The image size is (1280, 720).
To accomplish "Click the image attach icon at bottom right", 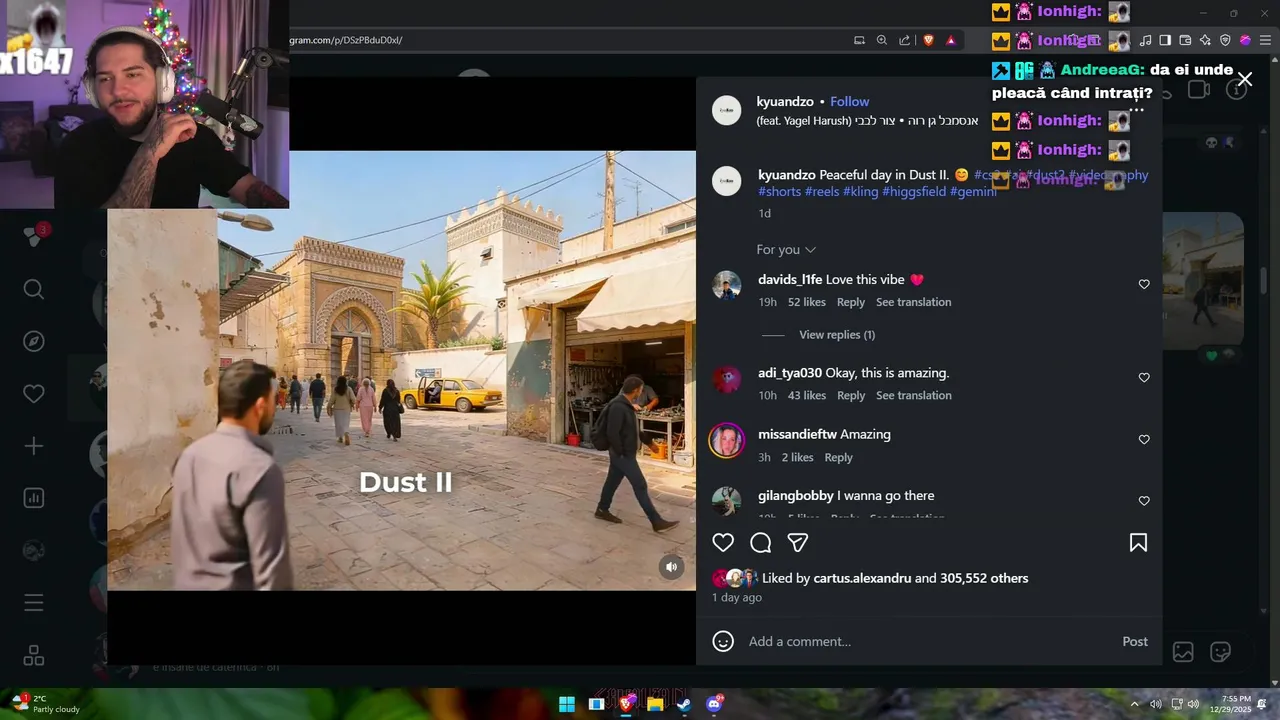I will (1183, 652).
